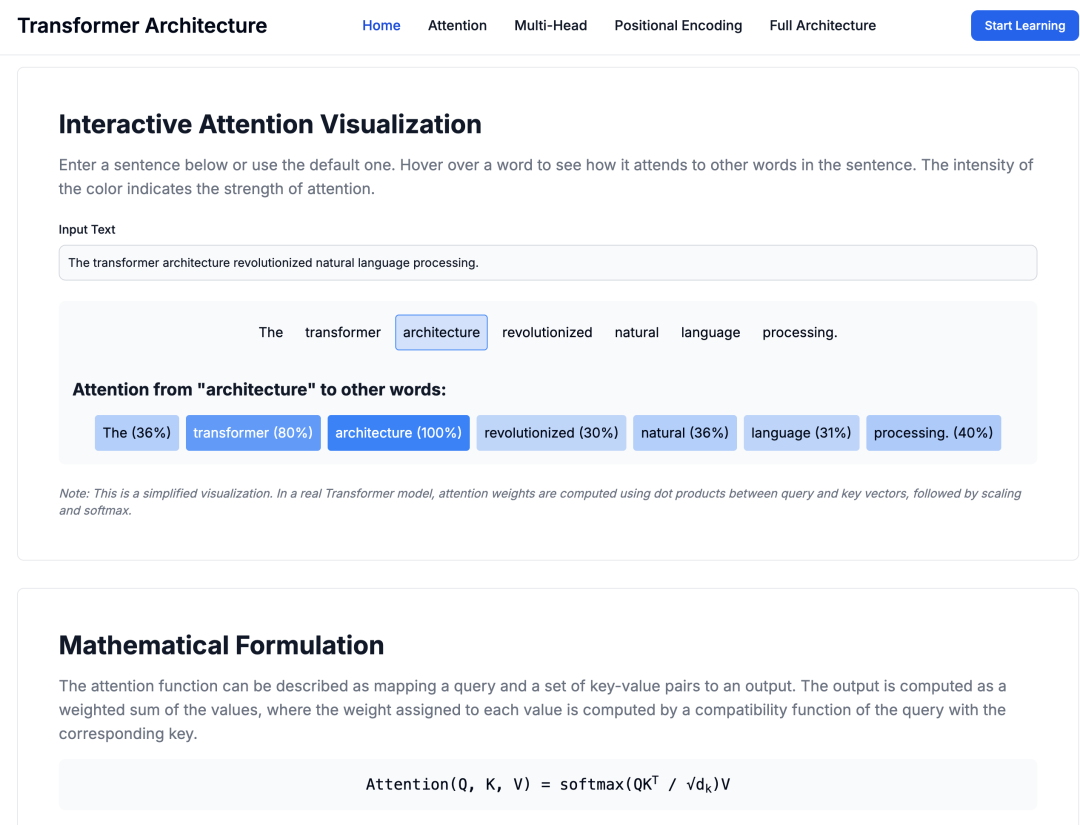Click the Transformer Architecture site title
The height and width of the screenshot is (825, 1080).
[142, 26]
